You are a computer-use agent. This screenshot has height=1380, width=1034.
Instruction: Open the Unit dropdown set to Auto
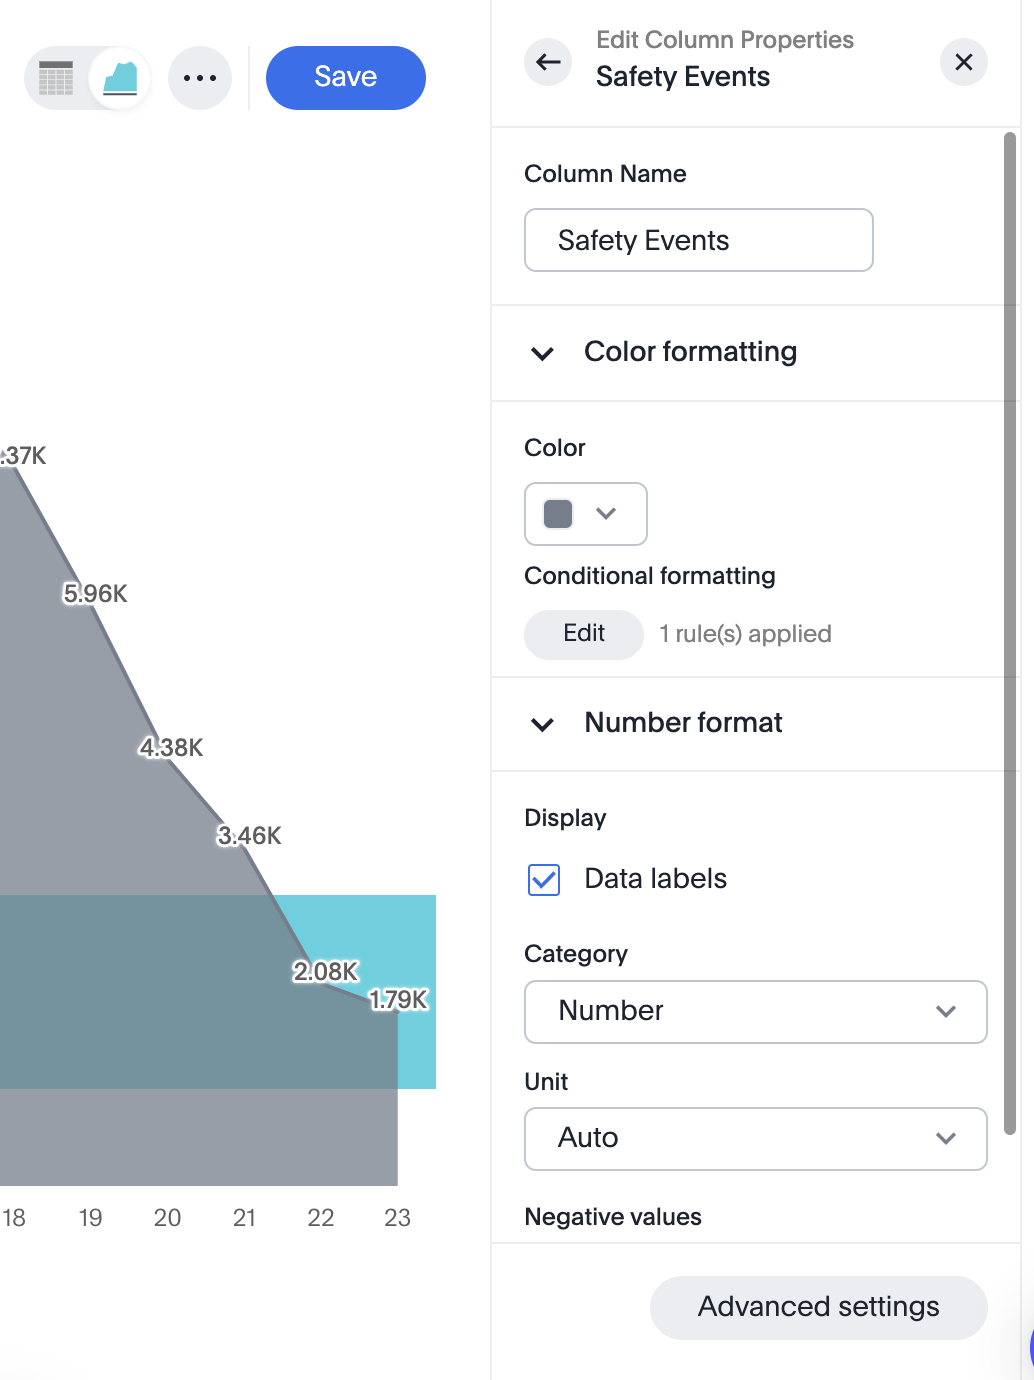pos(755,1139)
